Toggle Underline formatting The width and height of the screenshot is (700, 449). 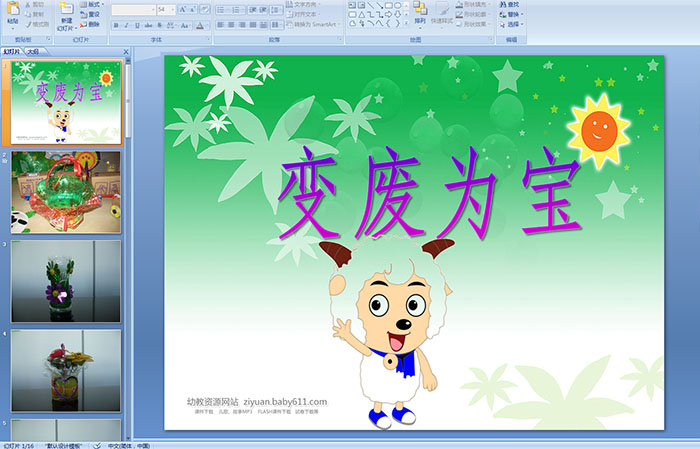click(137, 25)
